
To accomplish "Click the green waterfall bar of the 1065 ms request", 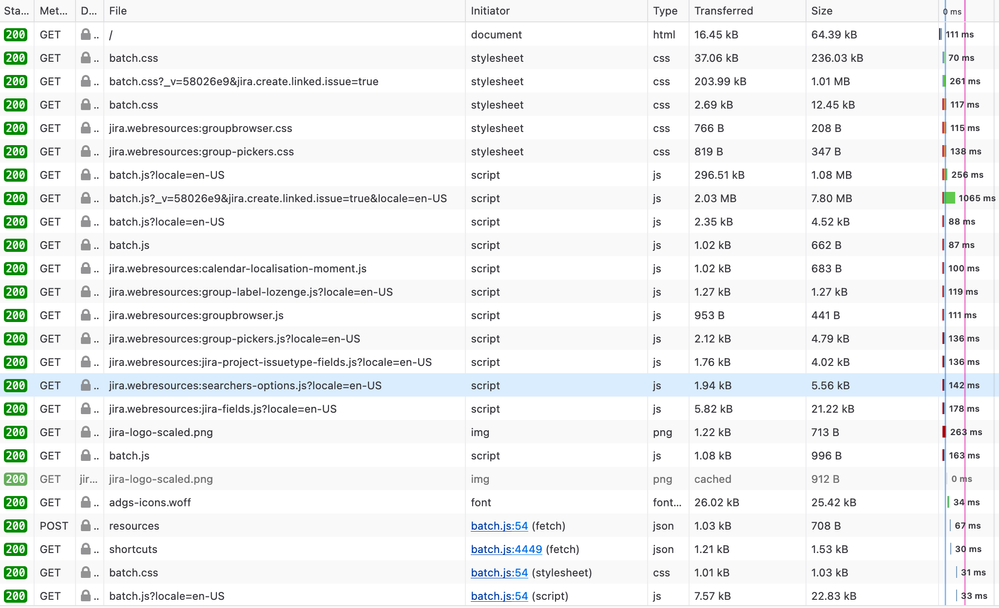I will click(x=948, y=198).
